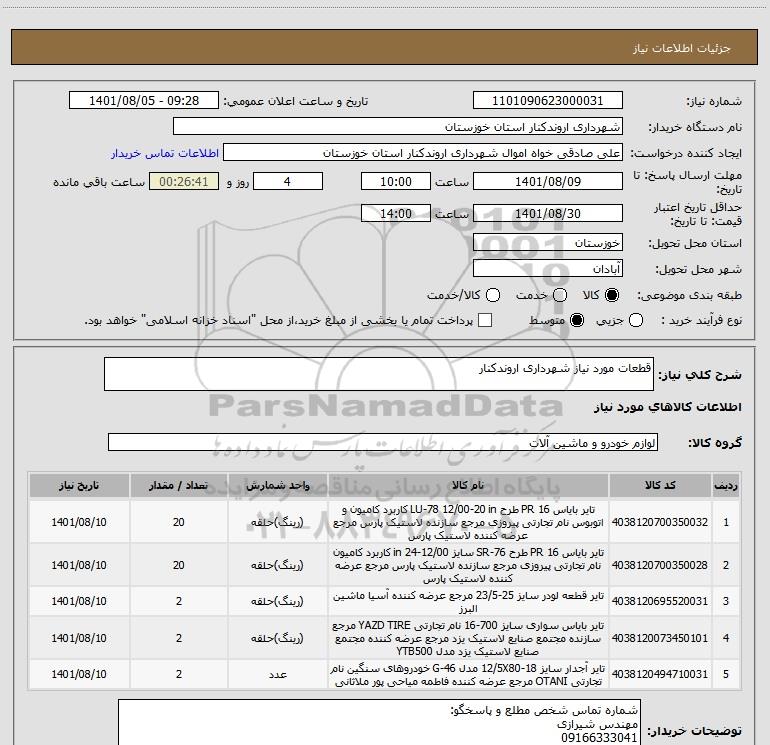Click the واحد شمارش column header
Image resolution: width=770 pixels, height=745 pixels.
(277, 486)
